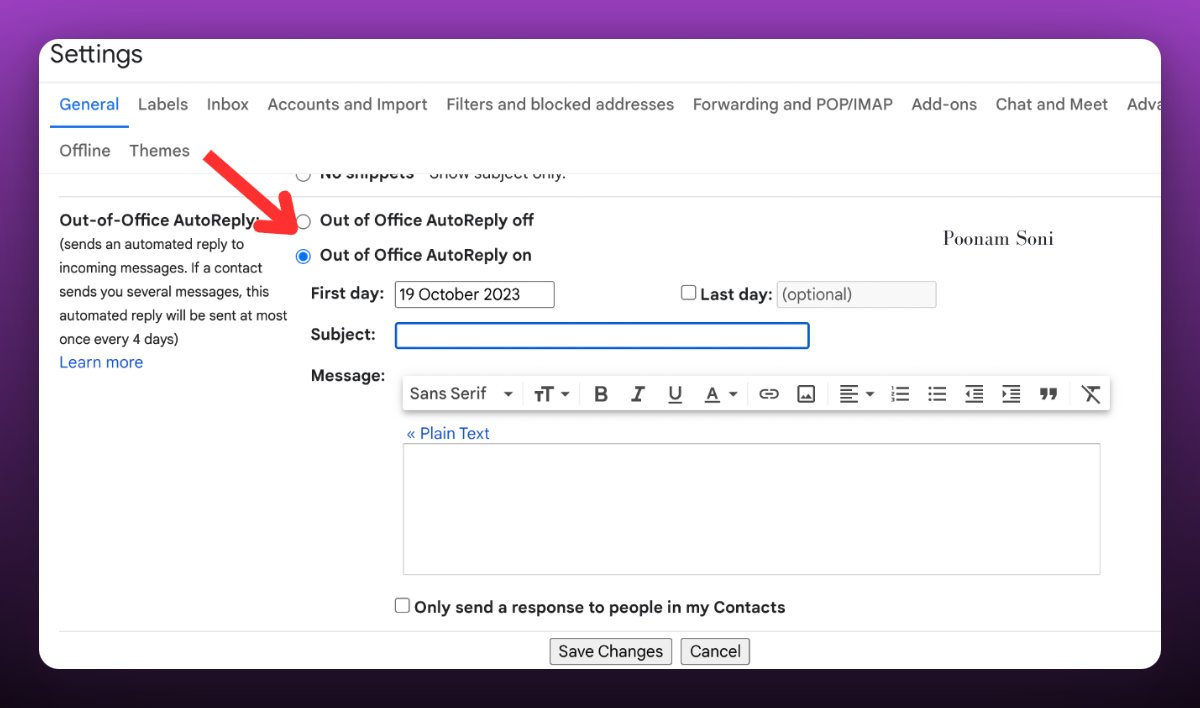
Task: Open the text alignment options
Action: pyautogui.click(x=856, y=394)
